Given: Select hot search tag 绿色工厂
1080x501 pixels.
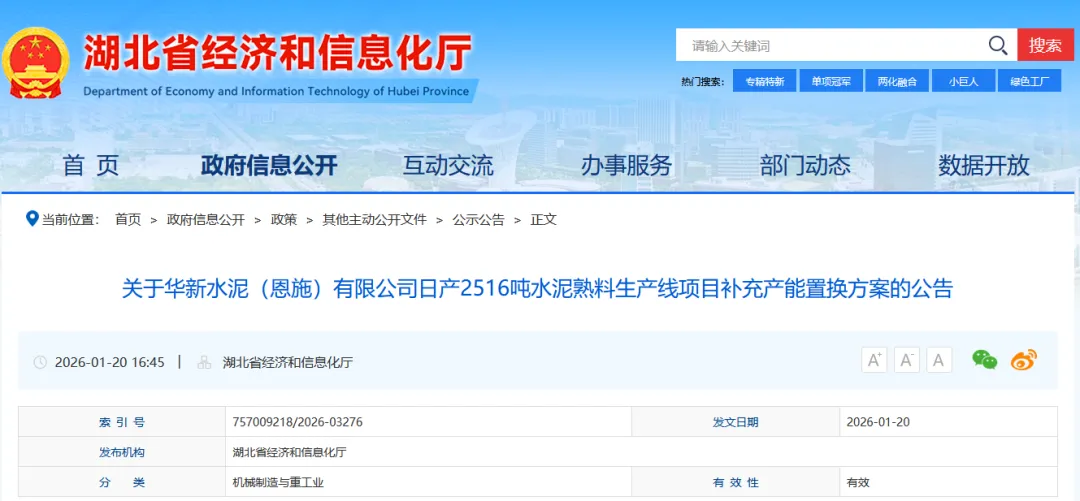Looking at the screenshot, I should pos(1030,81).
